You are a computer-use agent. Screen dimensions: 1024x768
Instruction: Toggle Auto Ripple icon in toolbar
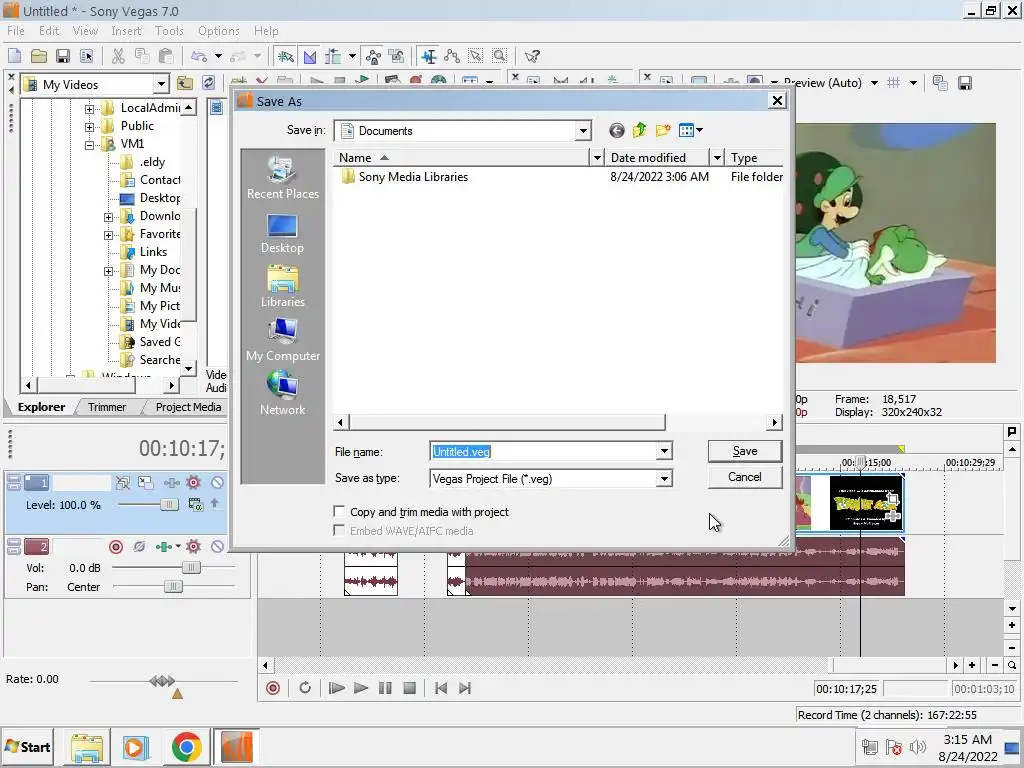click(x=333, y=56)
